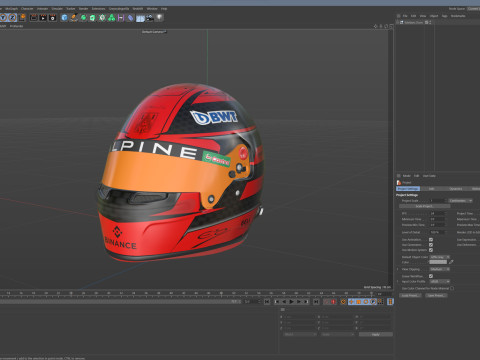
Task: Click the Scale Project button
Action: (x=424, y=206)
